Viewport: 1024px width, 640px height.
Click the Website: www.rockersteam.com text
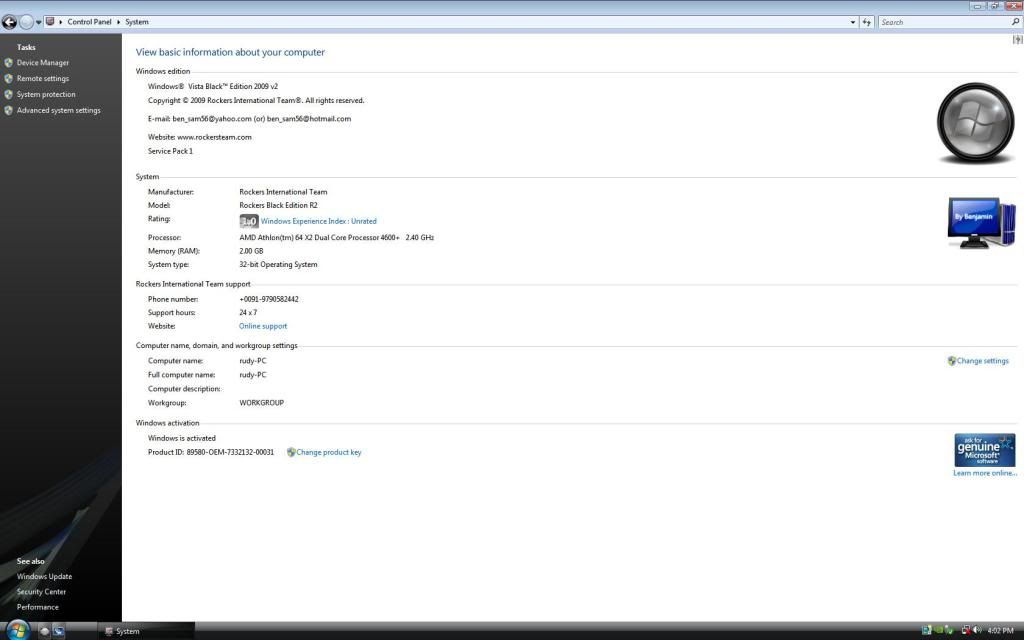click(200, 137)
